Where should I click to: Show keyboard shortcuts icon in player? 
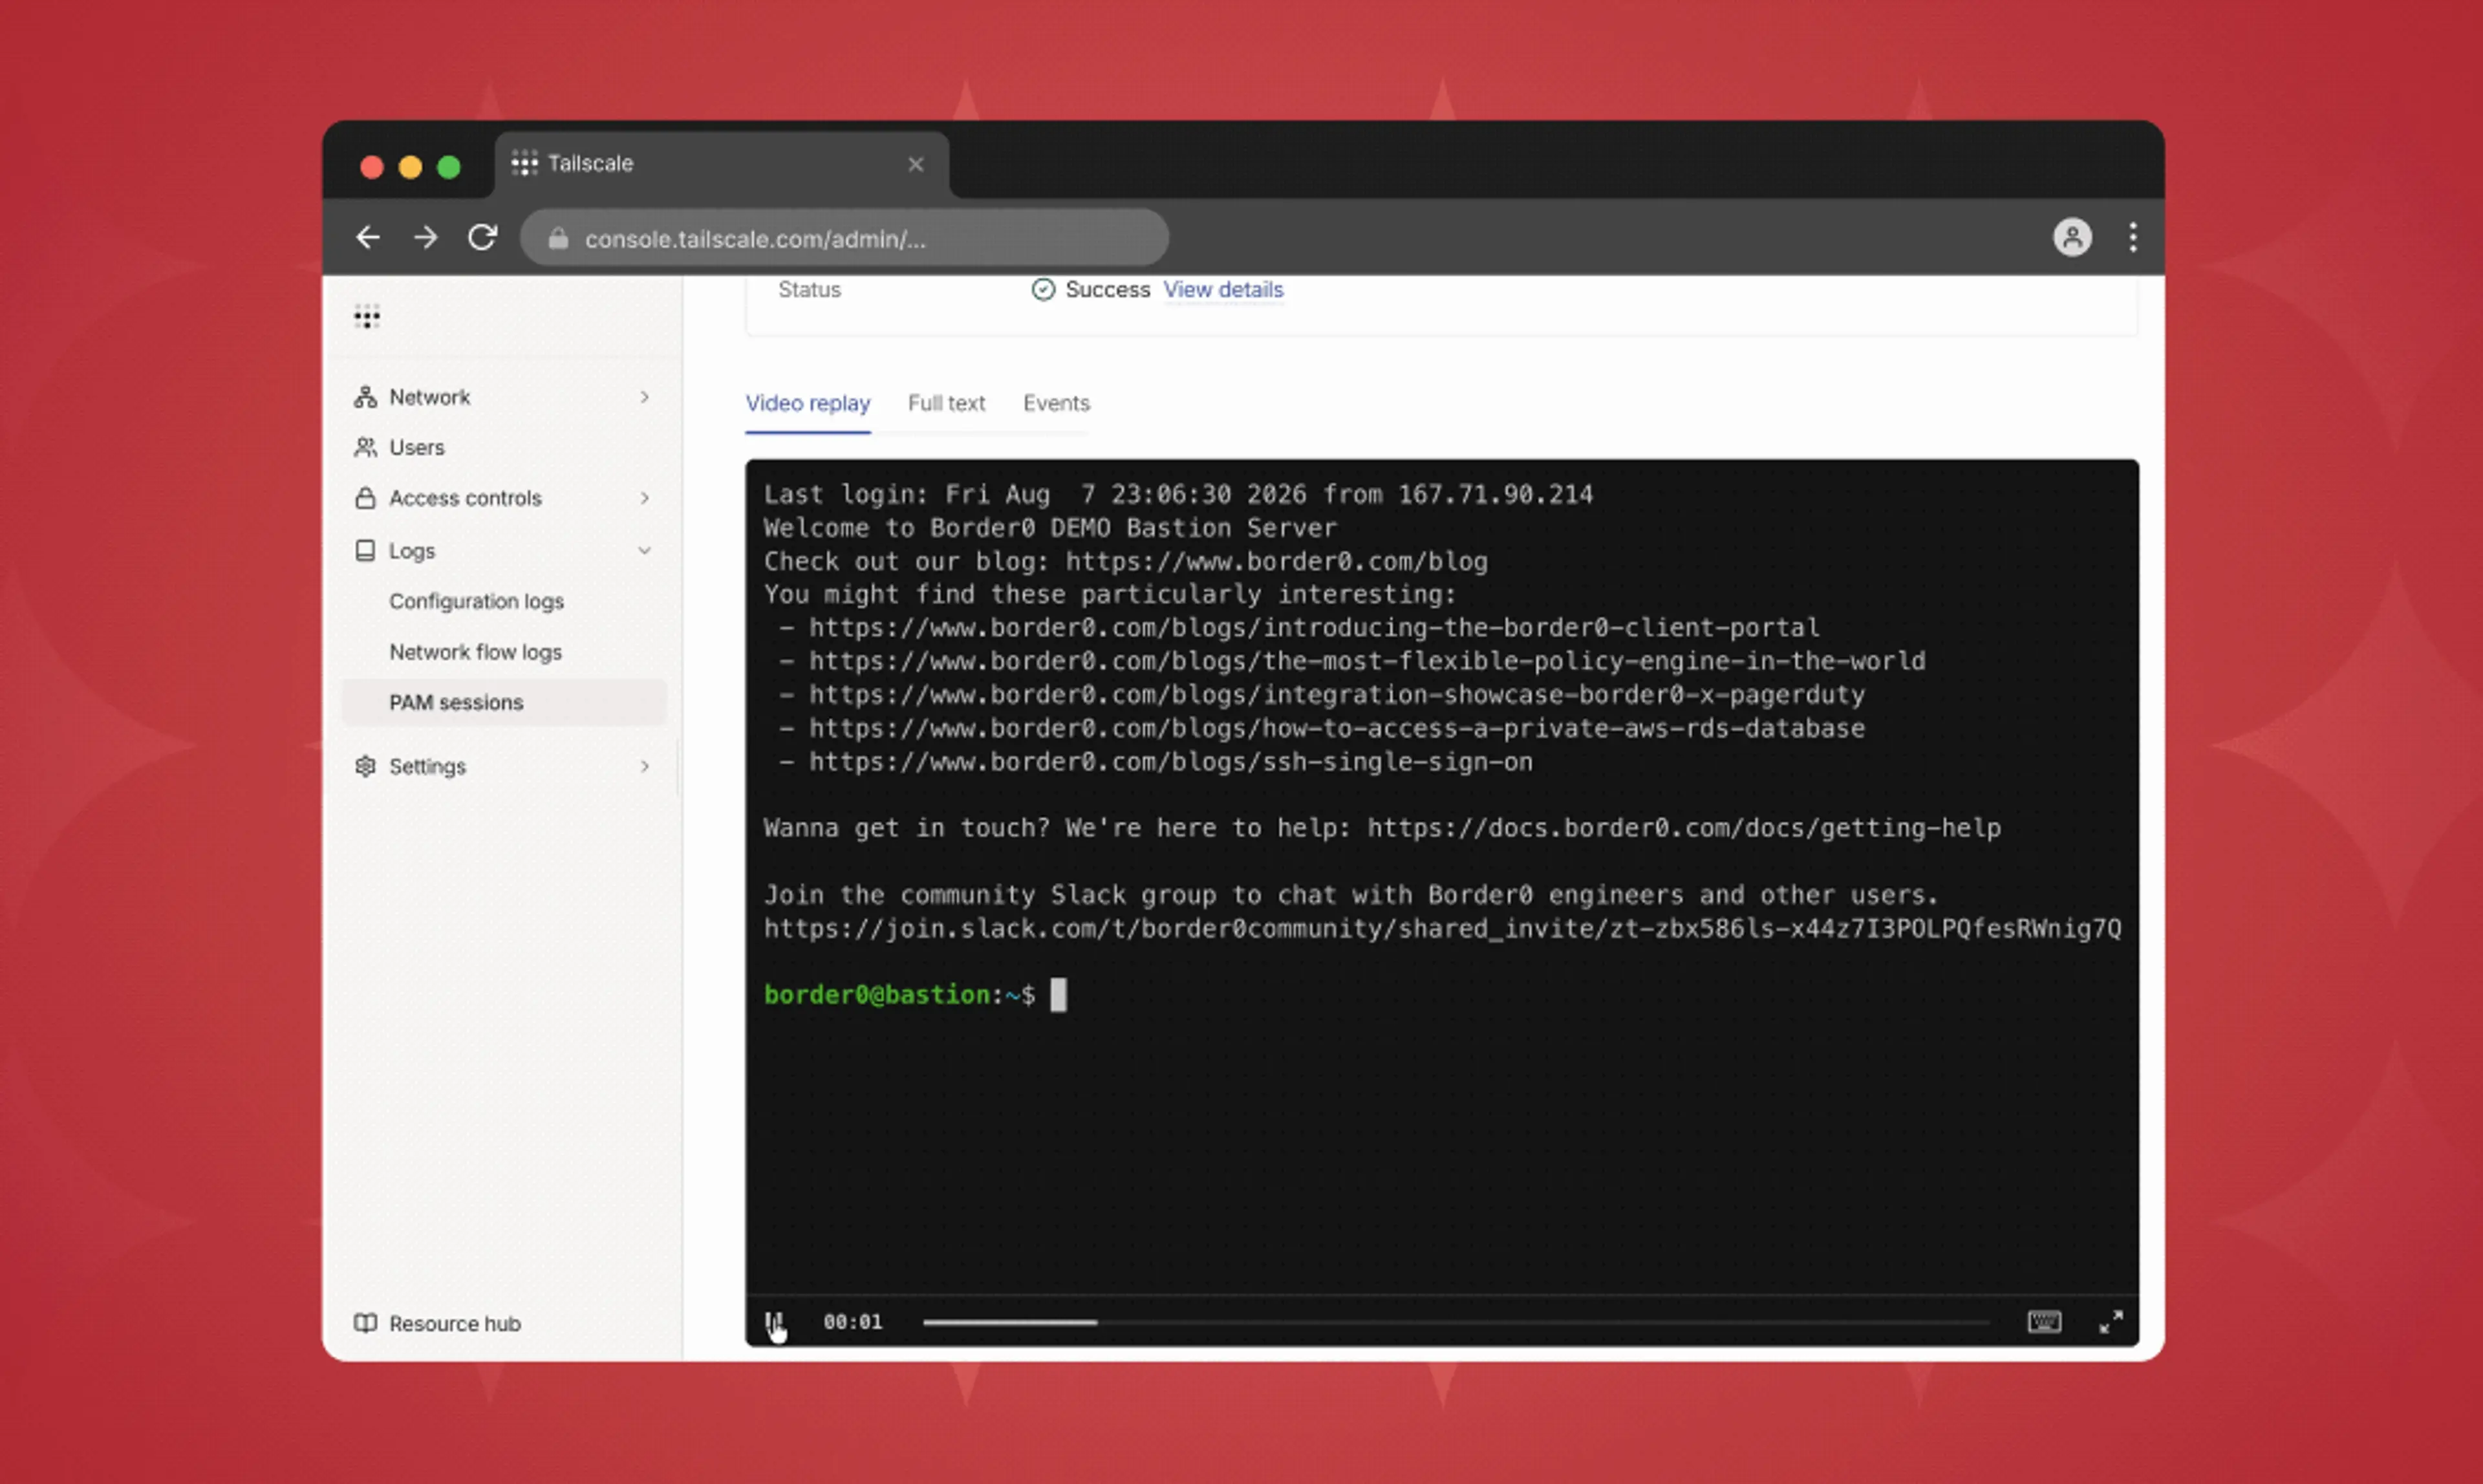point(2044,1322)
